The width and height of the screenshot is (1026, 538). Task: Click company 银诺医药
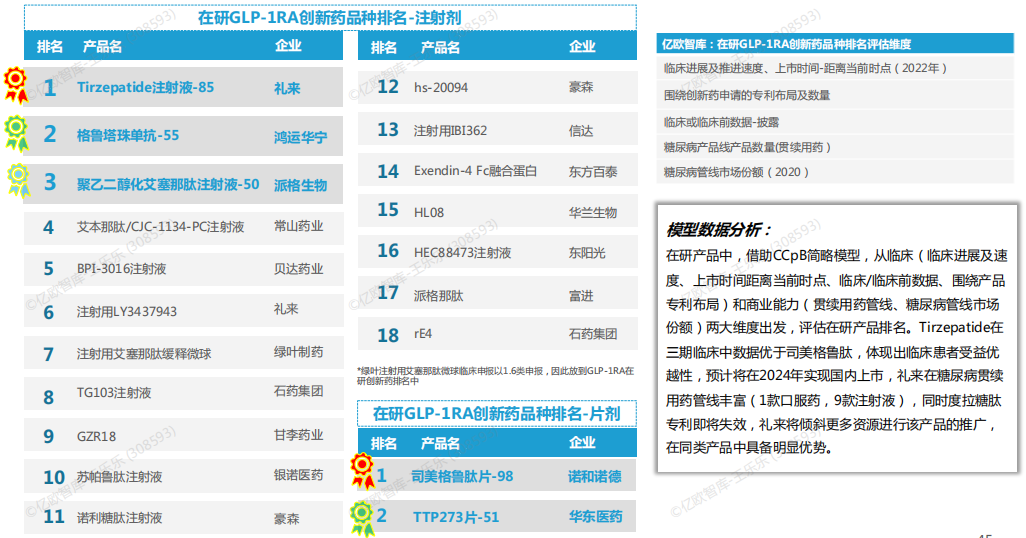pyautogui.click(x=298, y=475)
